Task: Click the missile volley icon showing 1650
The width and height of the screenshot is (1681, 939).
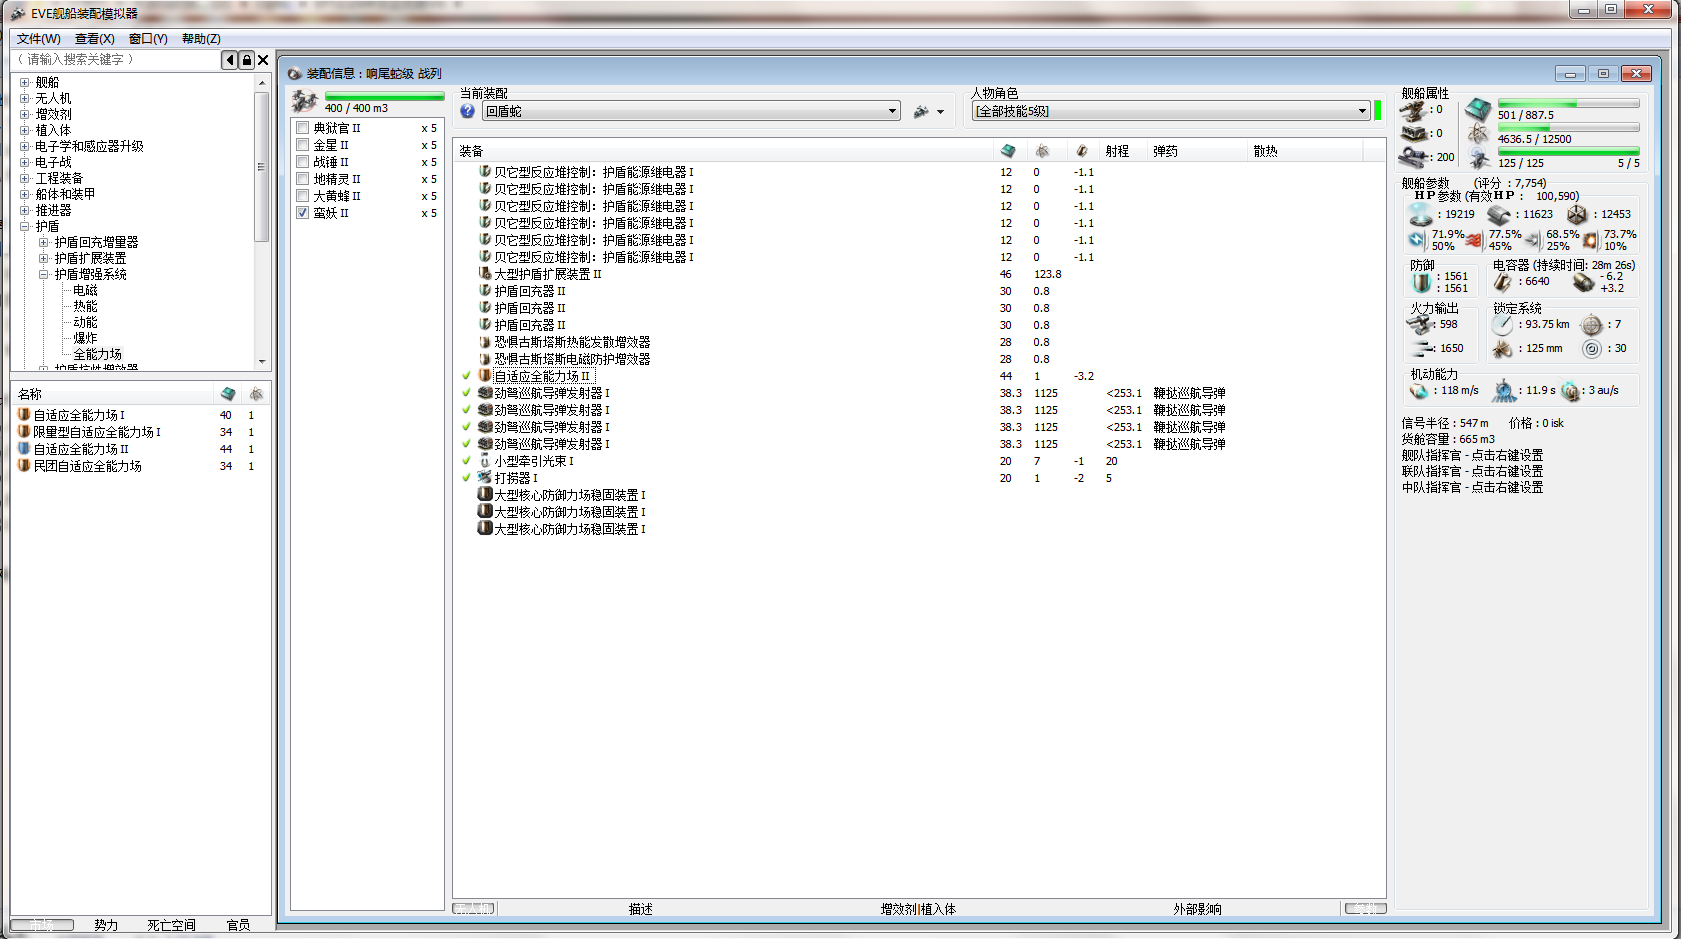Action: [x=1423, y=348]
